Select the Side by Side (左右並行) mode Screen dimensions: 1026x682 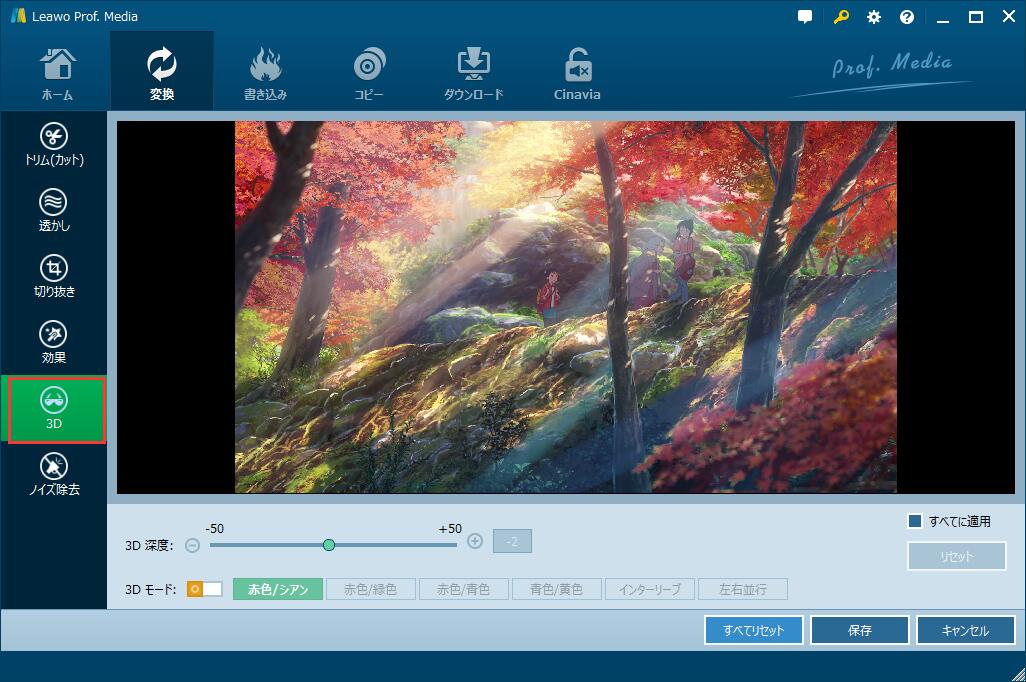743,589
